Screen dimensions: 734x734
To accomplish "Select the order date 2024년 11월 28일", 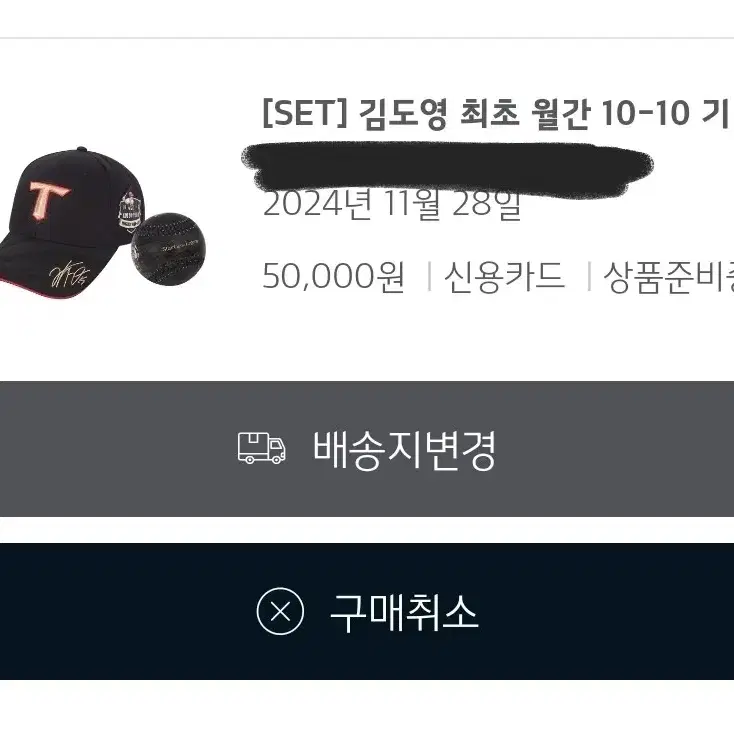I will point(392,205).
